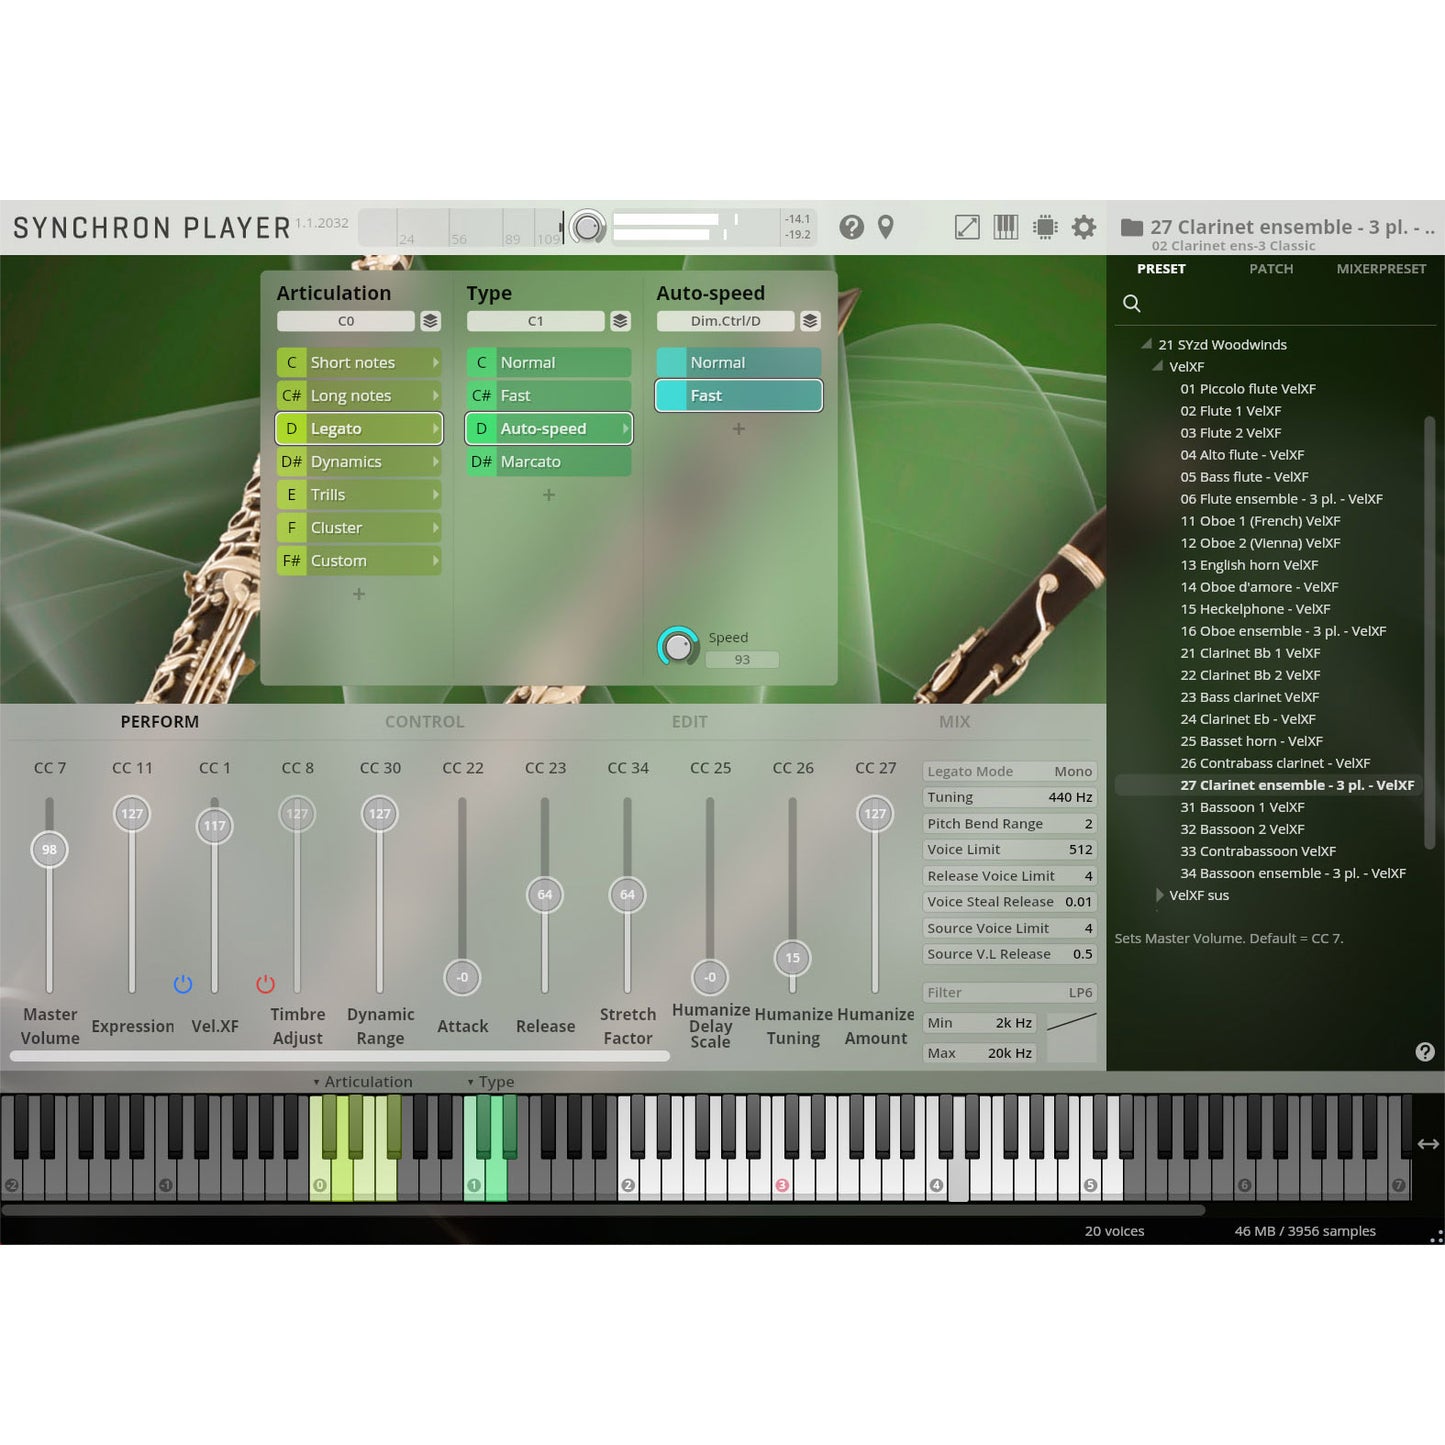1445x1445 pixels.
Task: Select the Short notes articulation
Action: tap(358, 363)
